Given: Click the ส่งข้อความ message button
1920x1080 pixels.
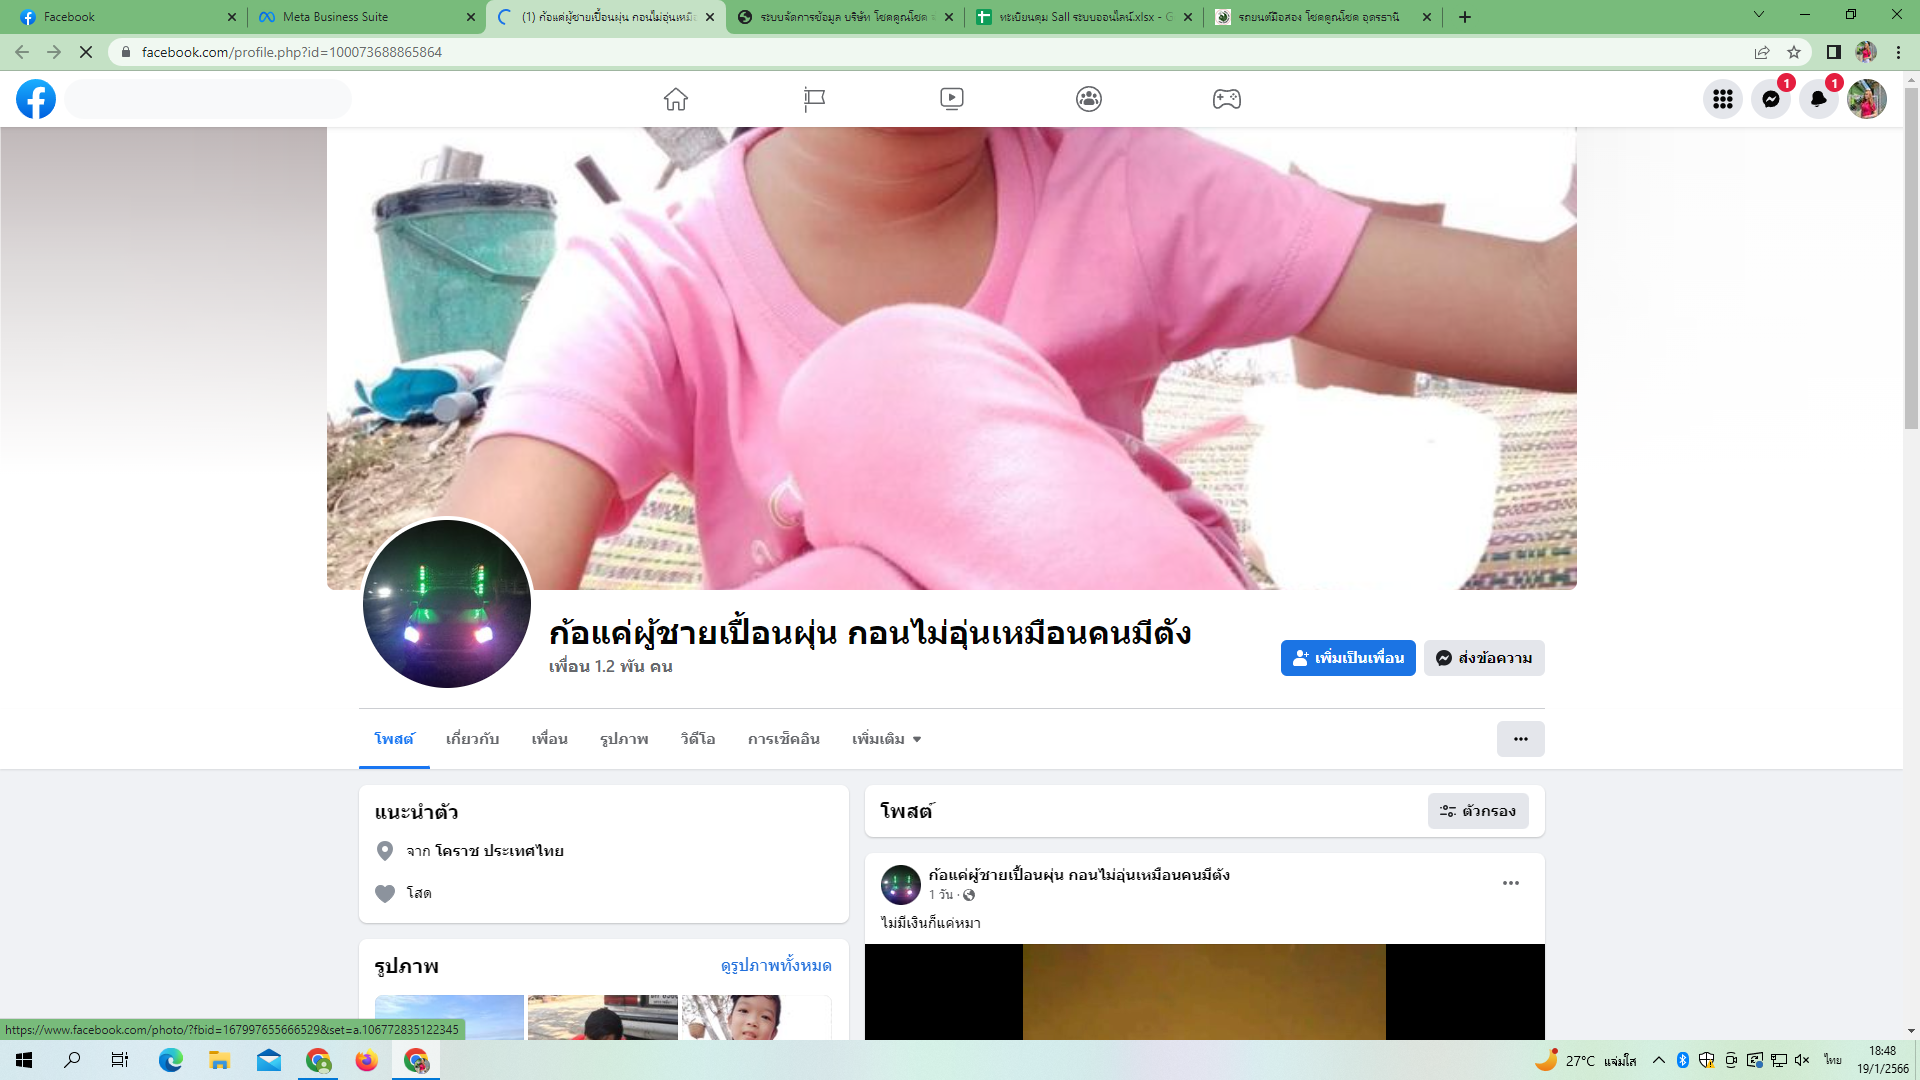Looking at the screenshot, I should point(1484,658).
